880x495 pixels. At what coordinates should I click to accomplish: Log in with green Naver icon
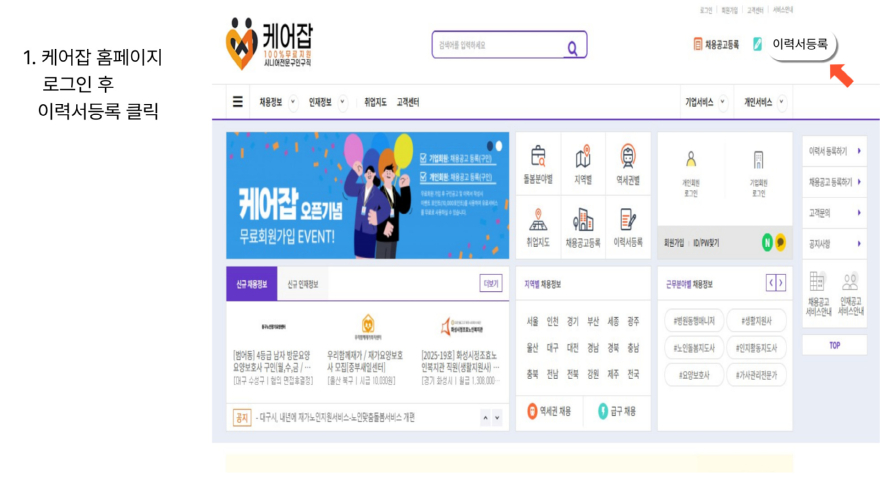tap(767, 242)
